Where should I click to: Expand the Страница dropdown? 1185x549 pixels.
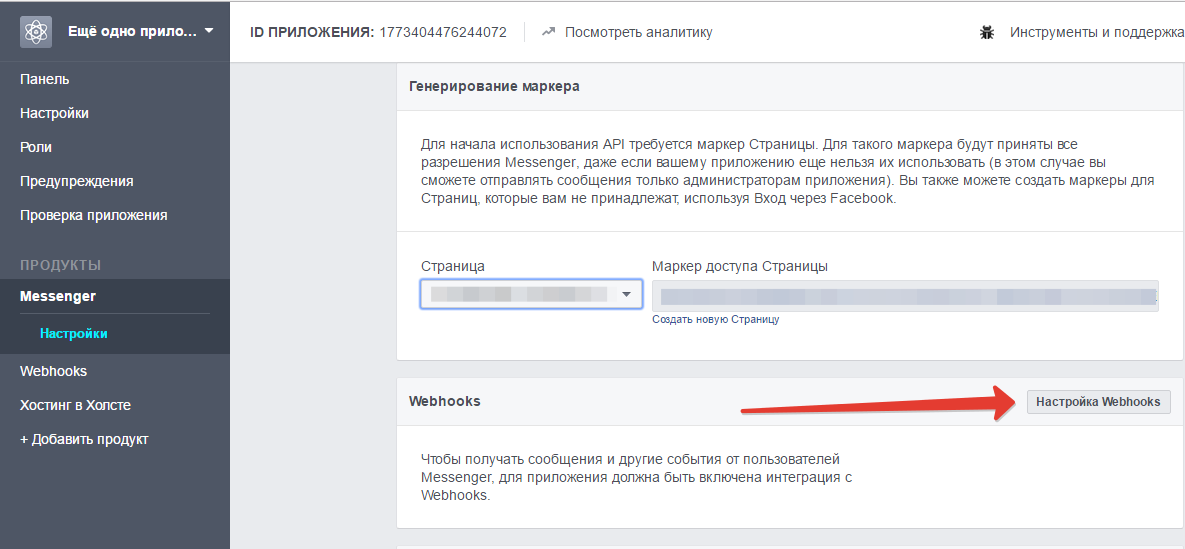click(531, 294)
